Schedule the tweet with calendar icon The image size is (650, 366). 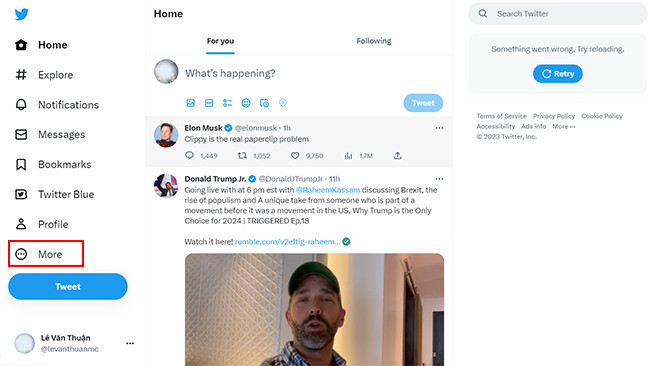(264, 103)
